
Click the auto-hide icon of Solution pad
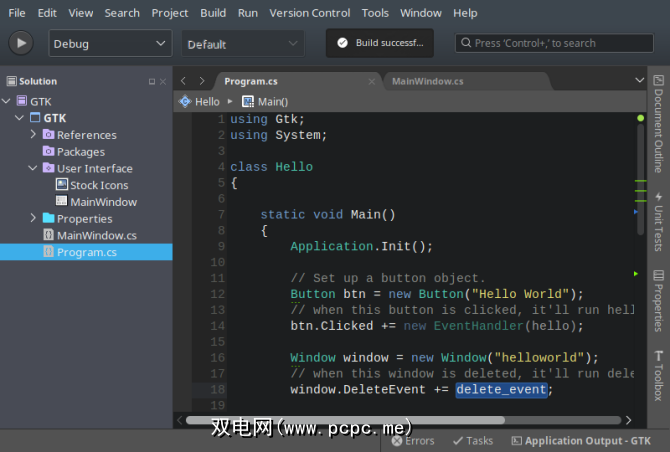(x=152, y=82)
